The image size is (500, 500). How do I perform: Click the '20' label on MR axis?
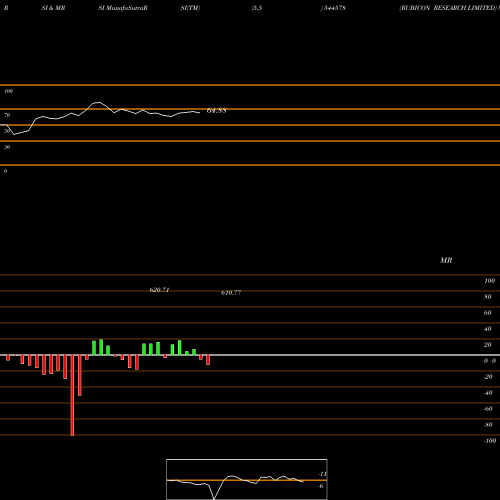[488, 345]
